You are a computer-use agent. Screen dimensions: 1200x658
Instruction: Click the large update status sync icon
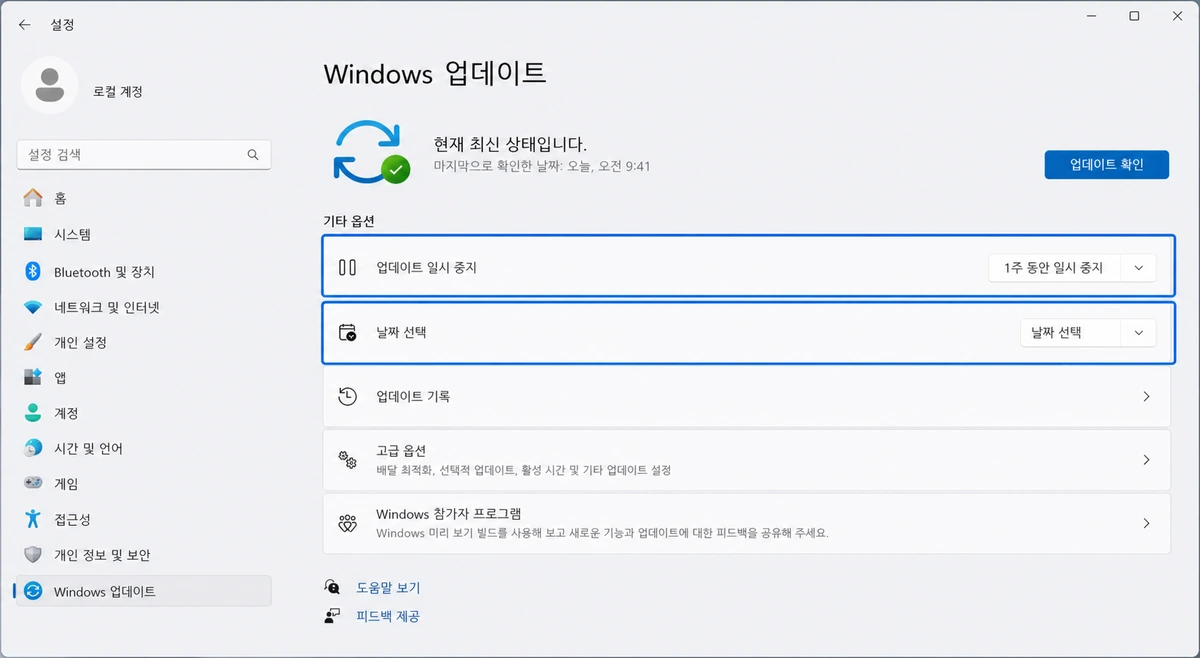(371, 150)
